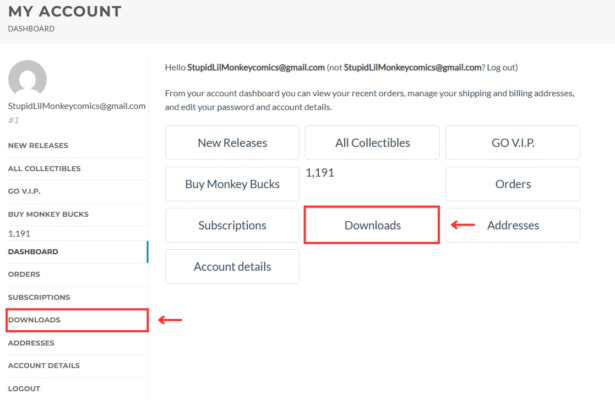Open Account Details sidebar item
This screenshot has height=400, width=615.
coord(43,366)
